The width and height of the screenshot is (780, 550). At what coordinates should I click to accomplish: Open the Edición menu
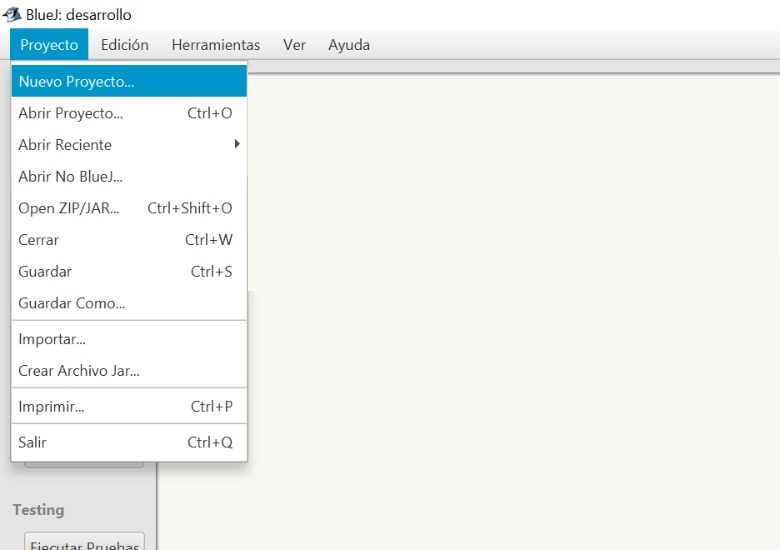click(x=125, y=45)
